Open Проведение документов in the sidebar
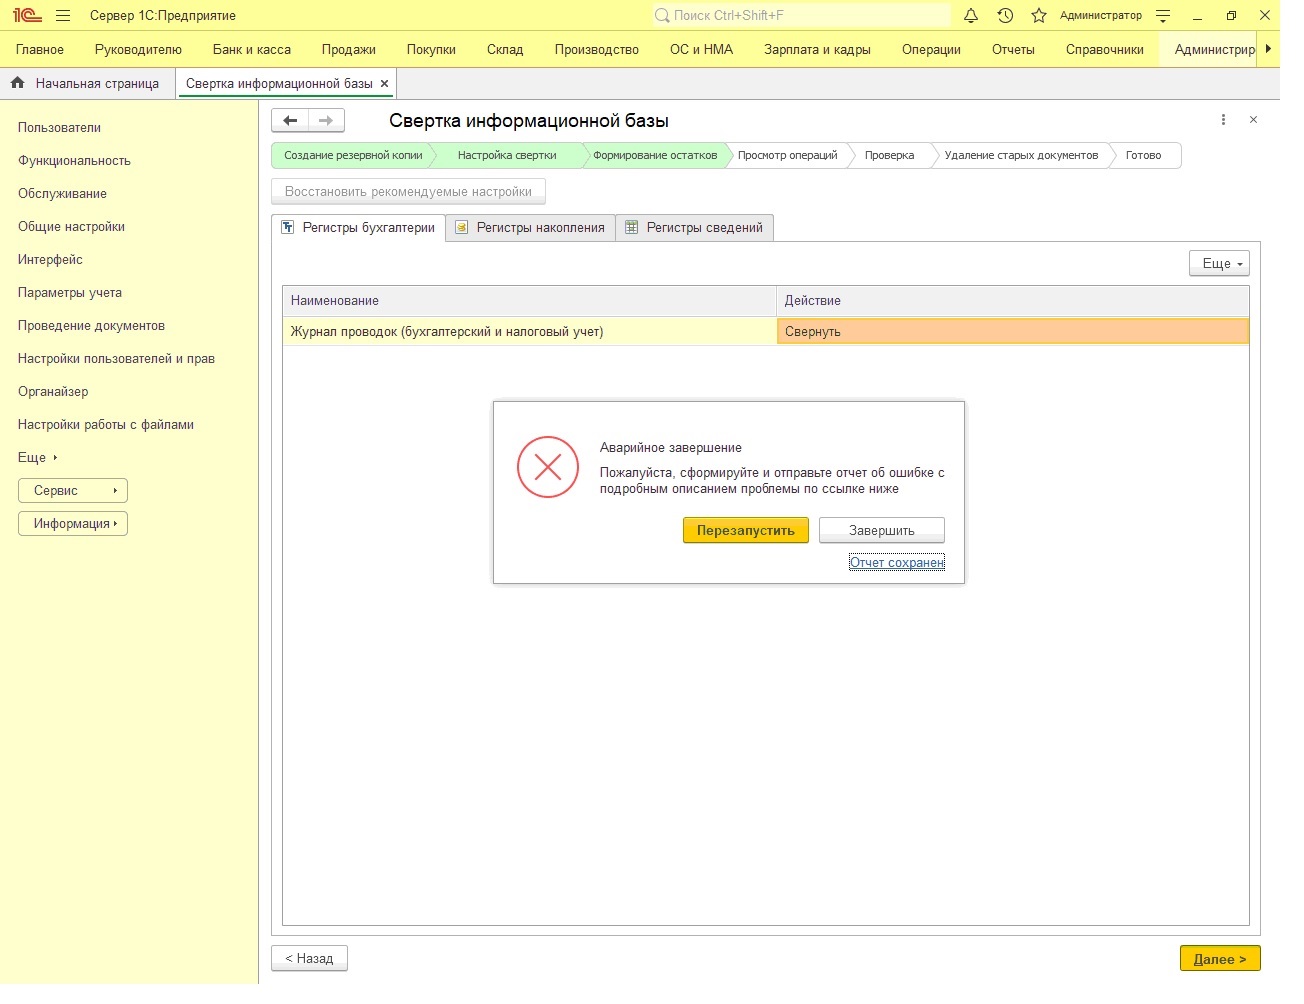 coord(91,326)
